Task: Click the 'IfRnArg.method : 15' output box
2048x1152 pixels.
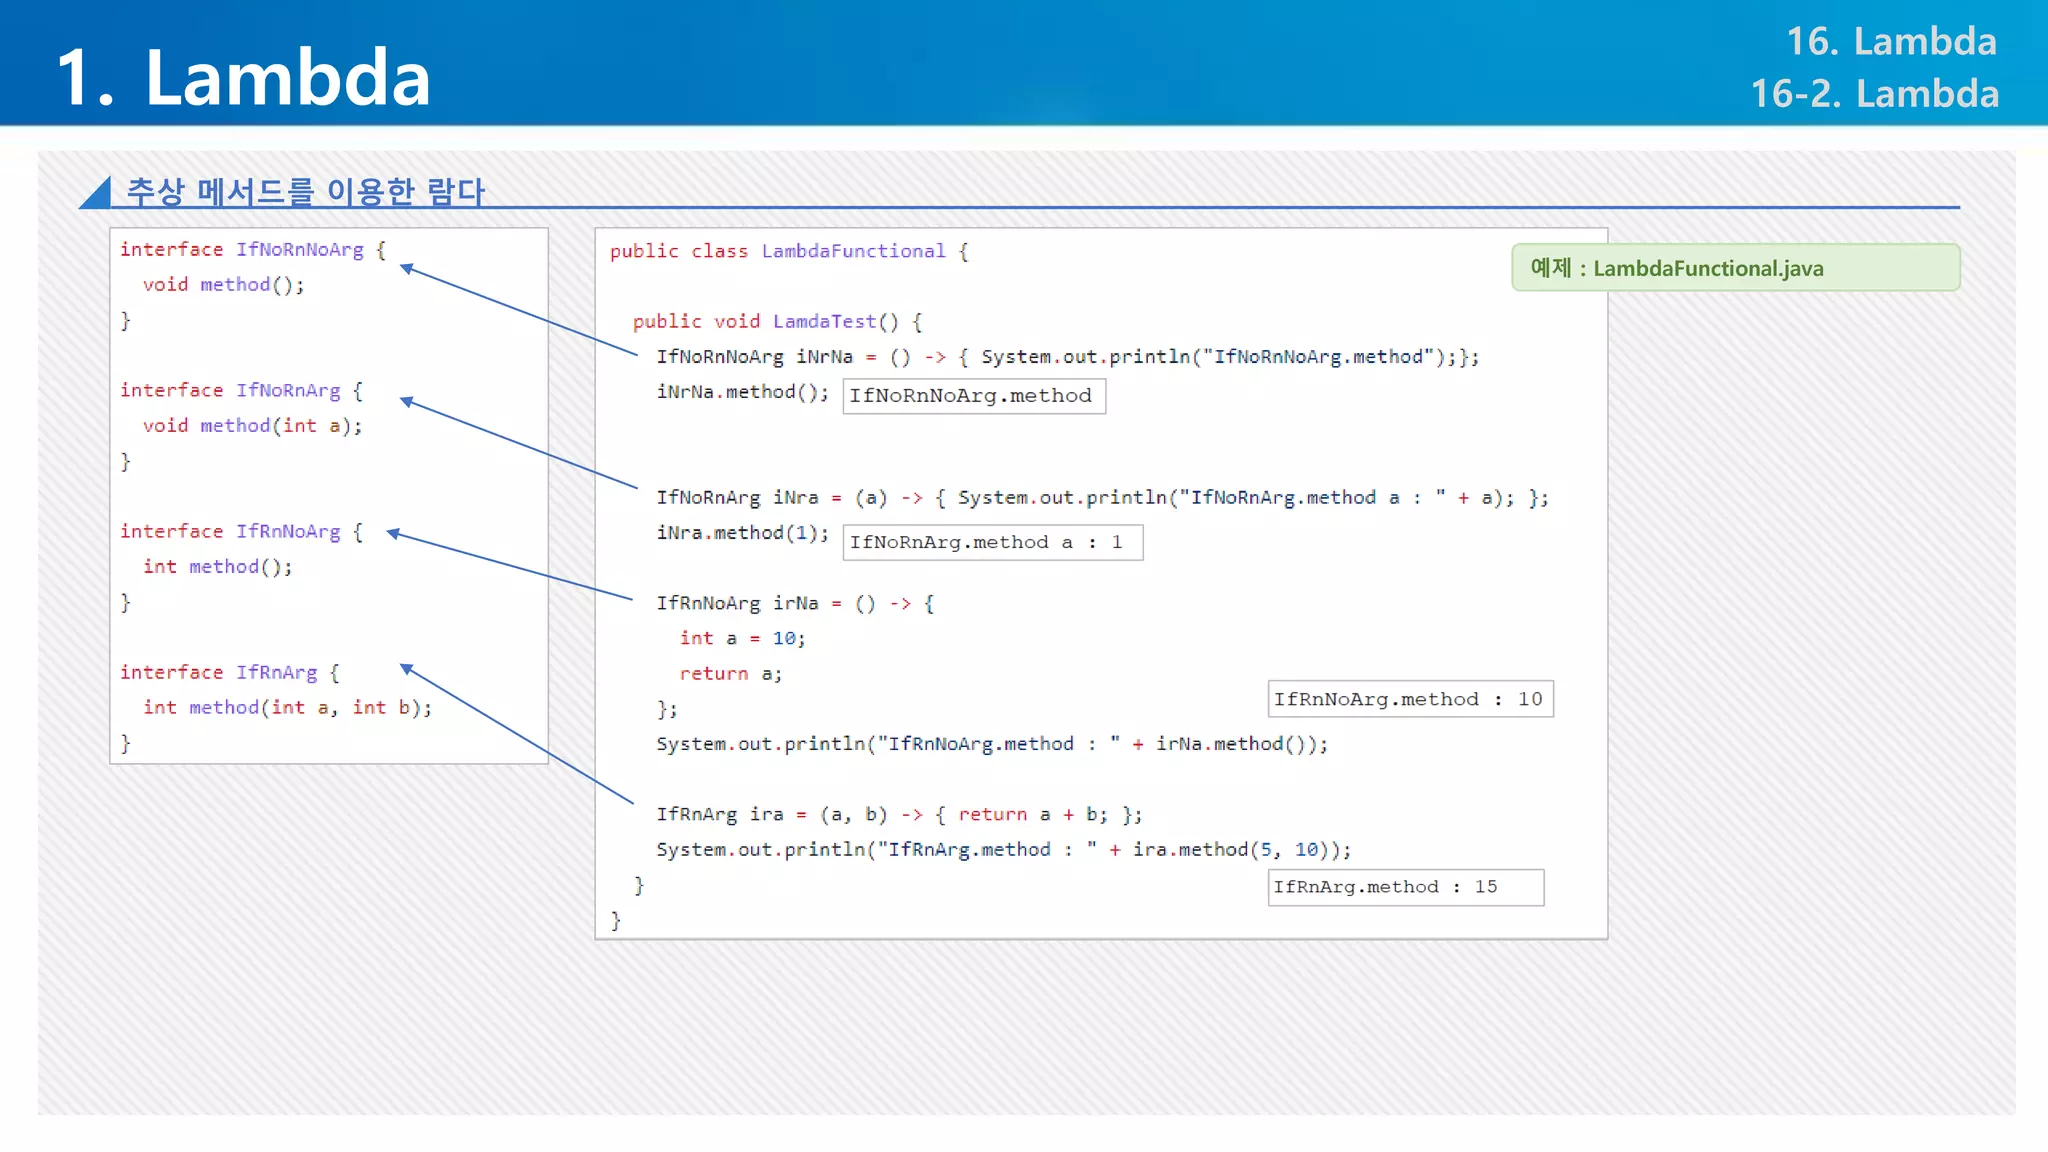Action: tap(1404, 887)
